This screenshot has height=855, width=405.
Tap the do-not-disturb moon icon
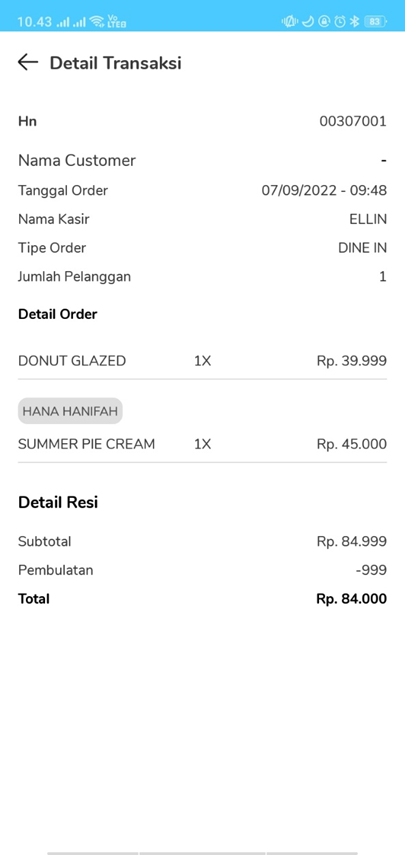tap(308, 22)
